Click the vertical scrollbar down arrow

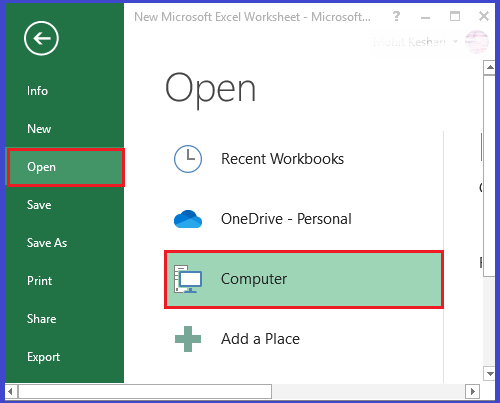[x=489, y=374]
